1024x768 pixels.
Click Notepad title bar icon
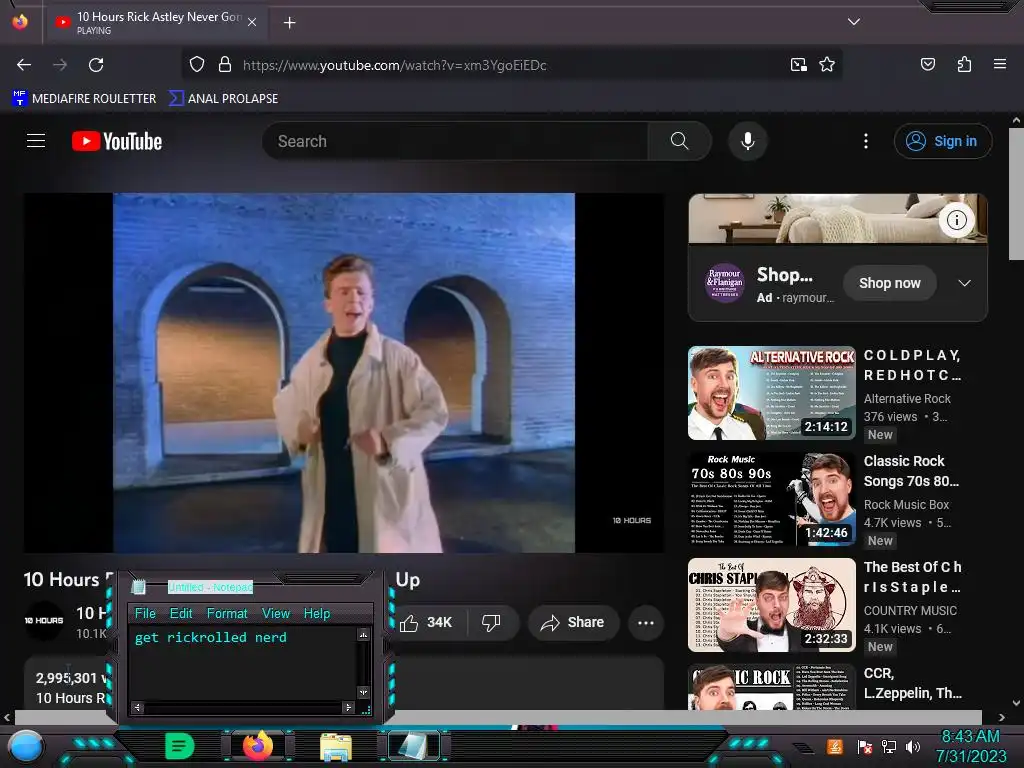pos(138,587)
